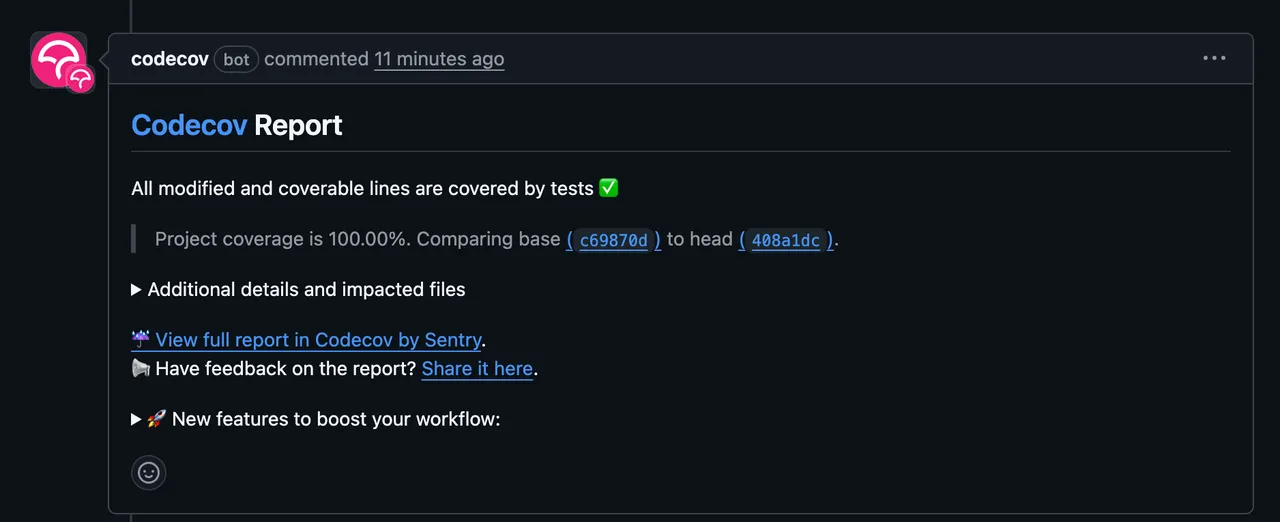This screenshot has height=522, width=1280.
Task: Open base commit c69870d
Action: 614,240
